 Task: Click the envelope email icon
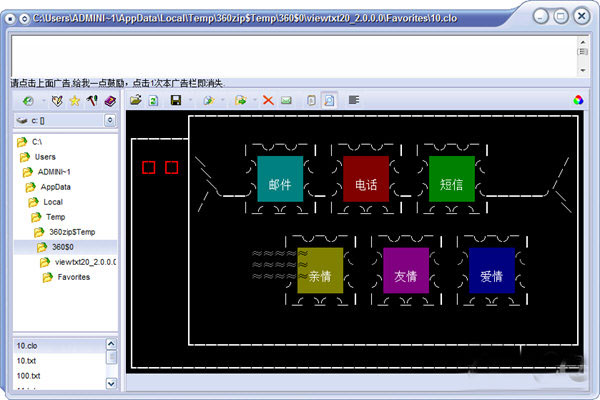tap(286, 100)
